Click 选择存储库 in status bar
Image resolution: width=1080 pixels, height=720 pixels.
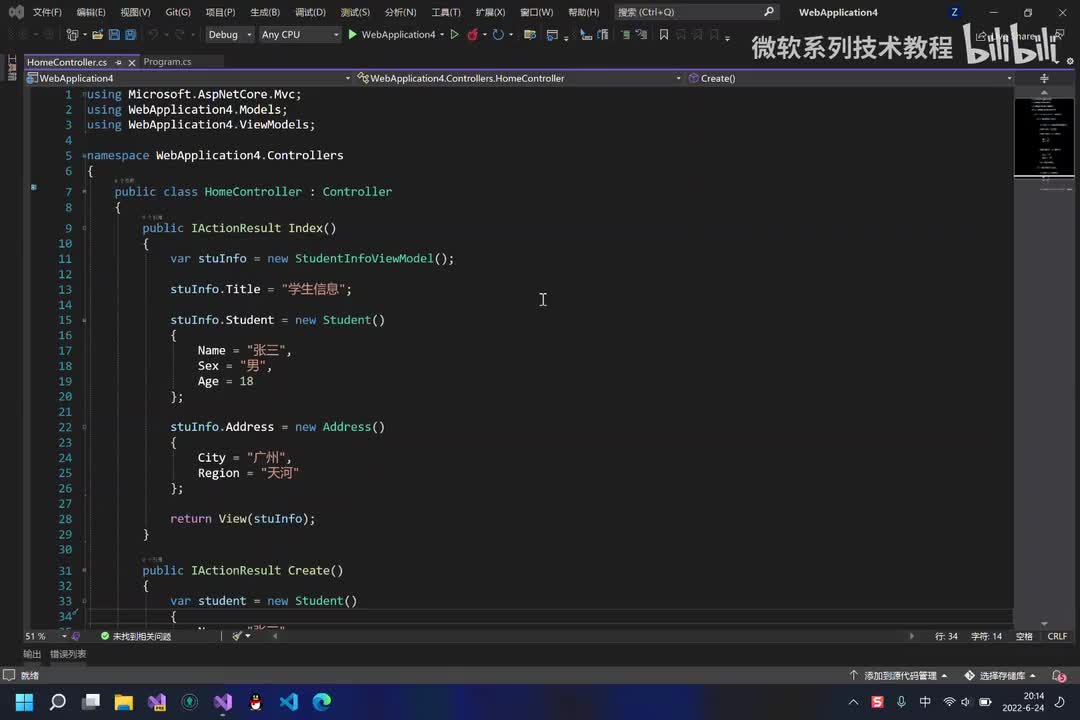tap(1001, 675)
